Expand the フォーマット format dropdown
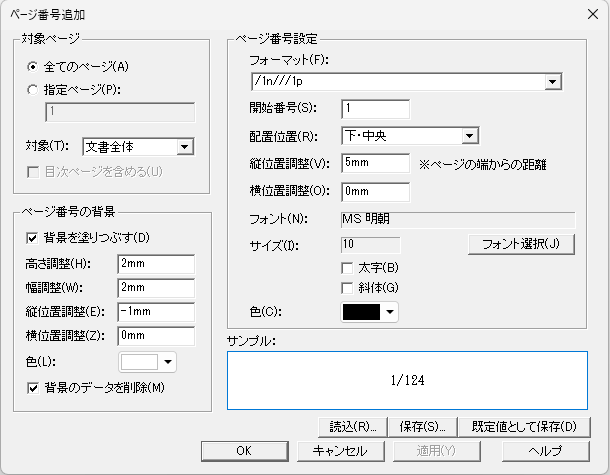The image size is (610, 475). pyautogui.click(x=551, y=81)
